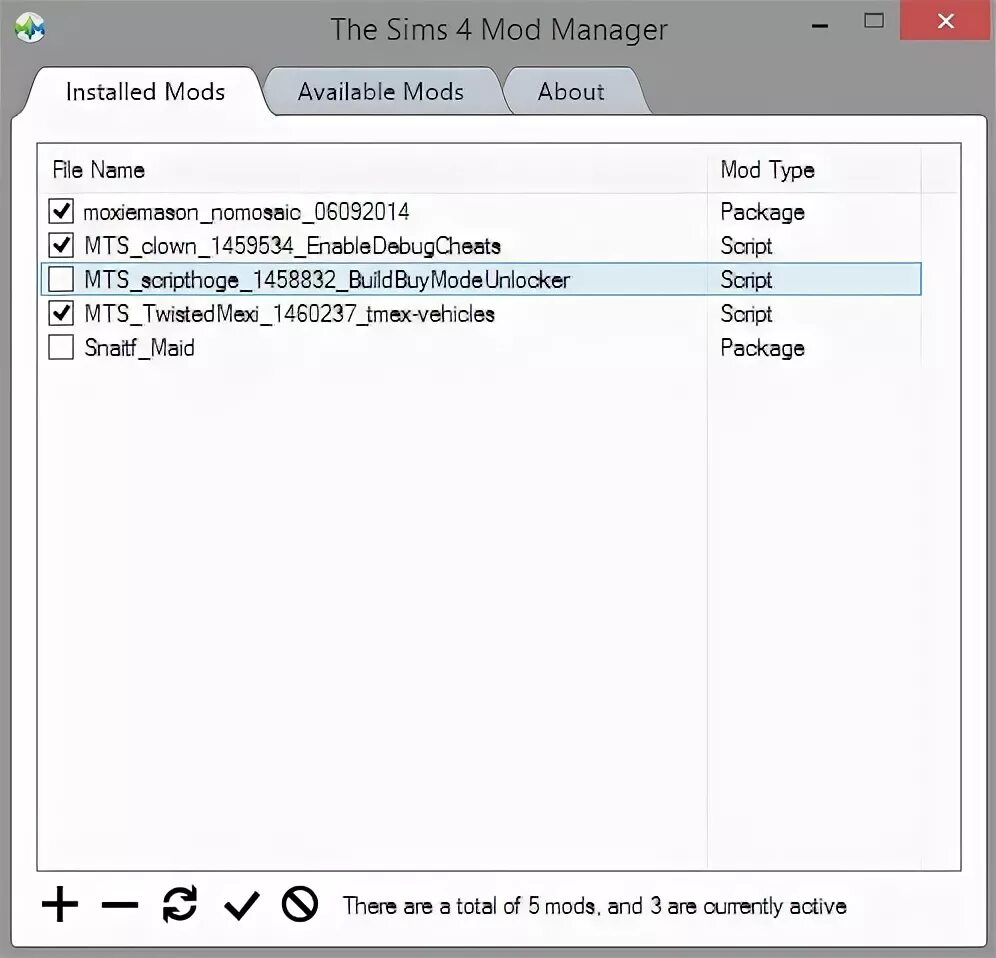This screenshot has width=996, height=958.
Task: Remove selected mod with minus icon
Action: coord(119,905)
